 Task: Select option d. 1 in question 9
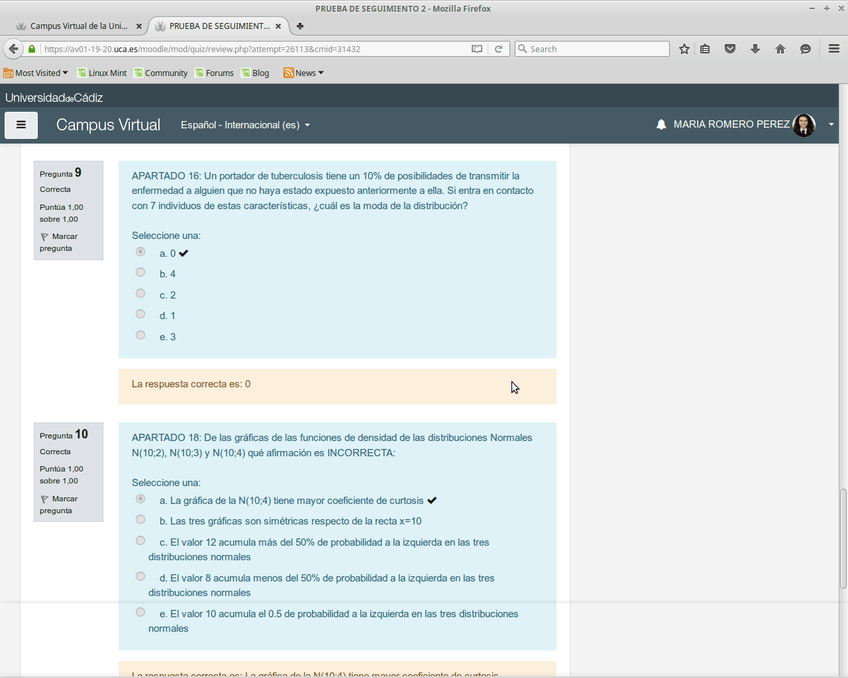tap(141, 314)
